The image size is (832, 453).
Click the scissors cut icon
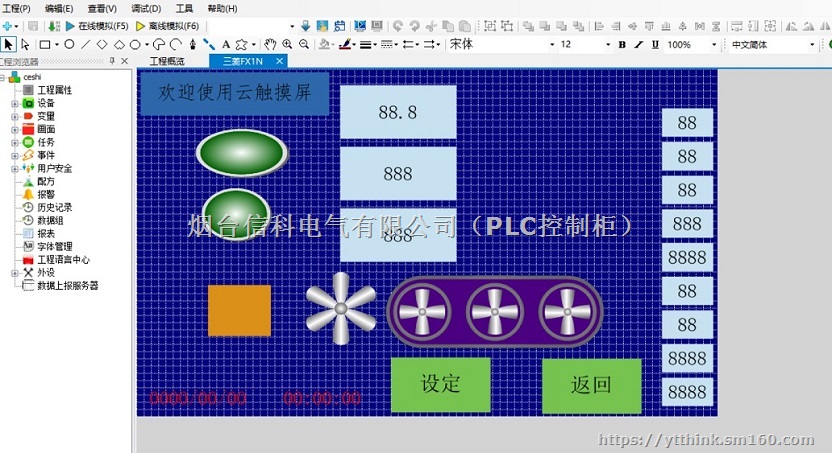431,26
